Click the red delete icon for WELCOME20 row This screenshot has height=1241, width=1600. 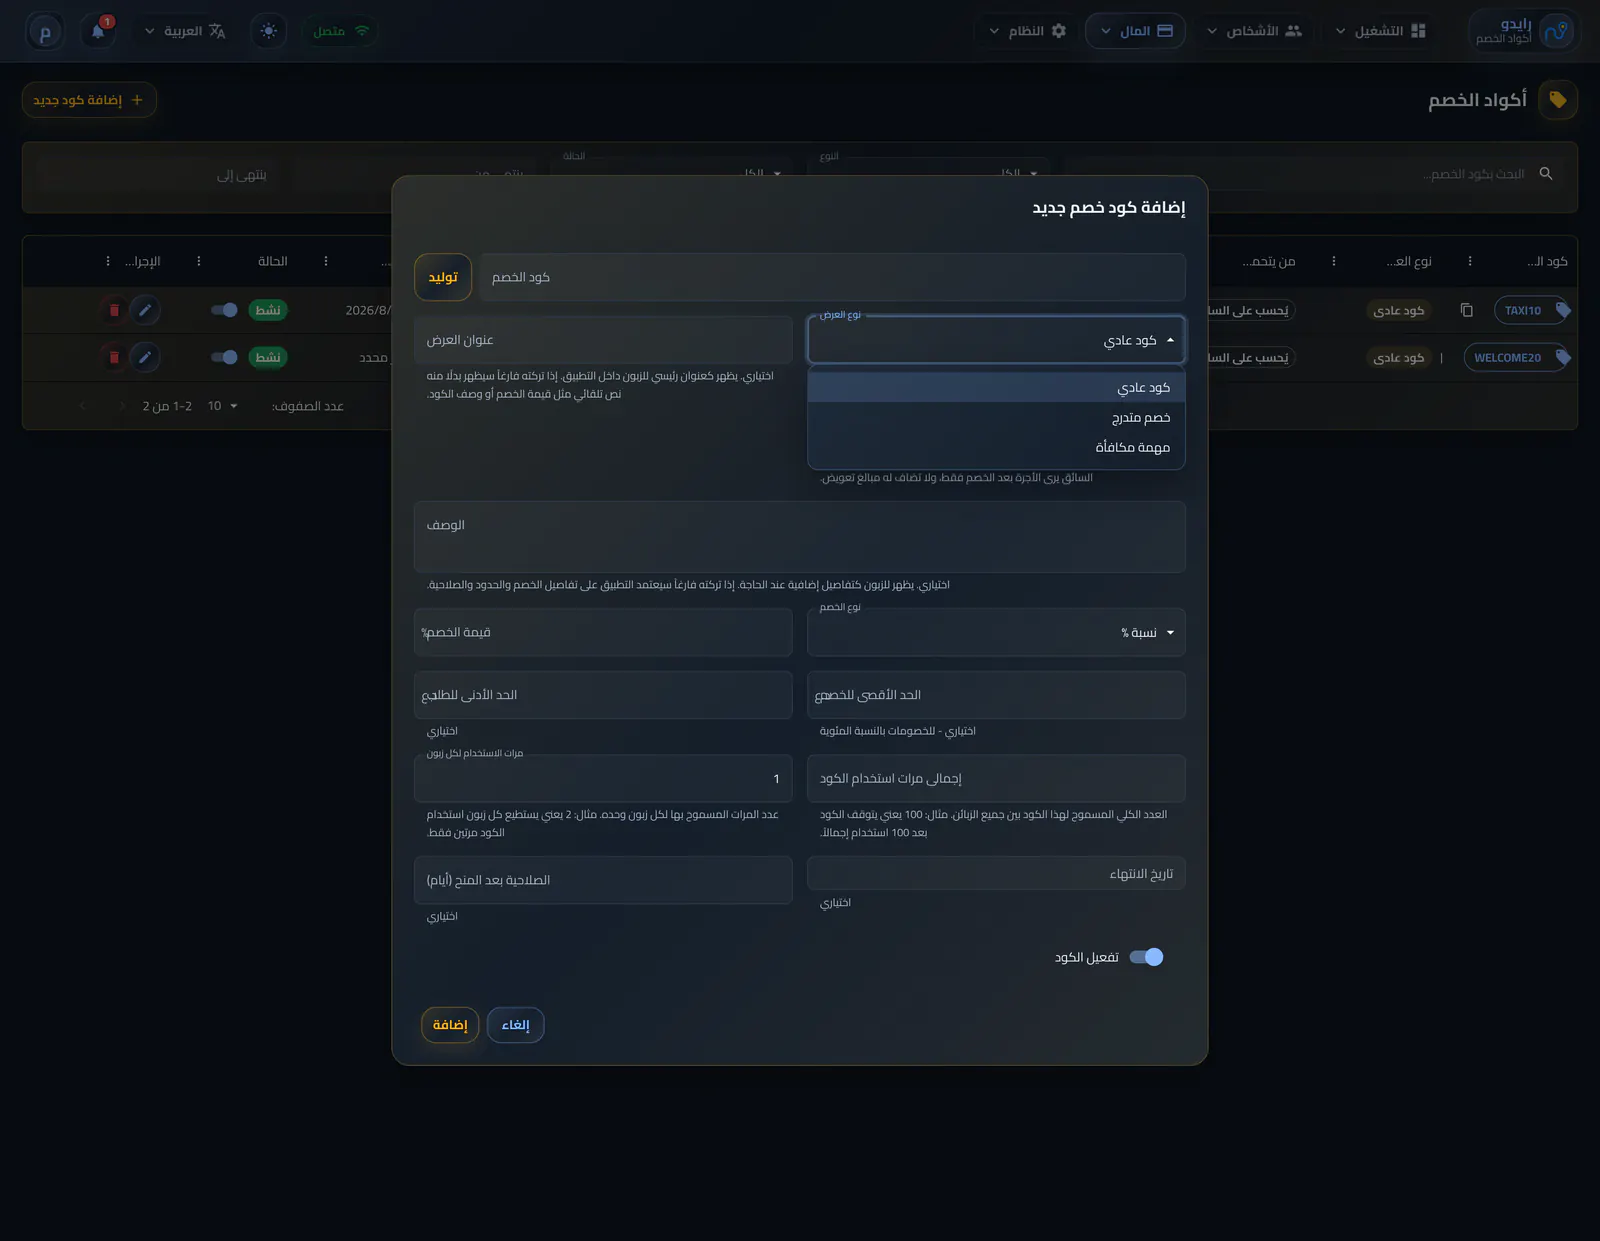click(114, 357)
